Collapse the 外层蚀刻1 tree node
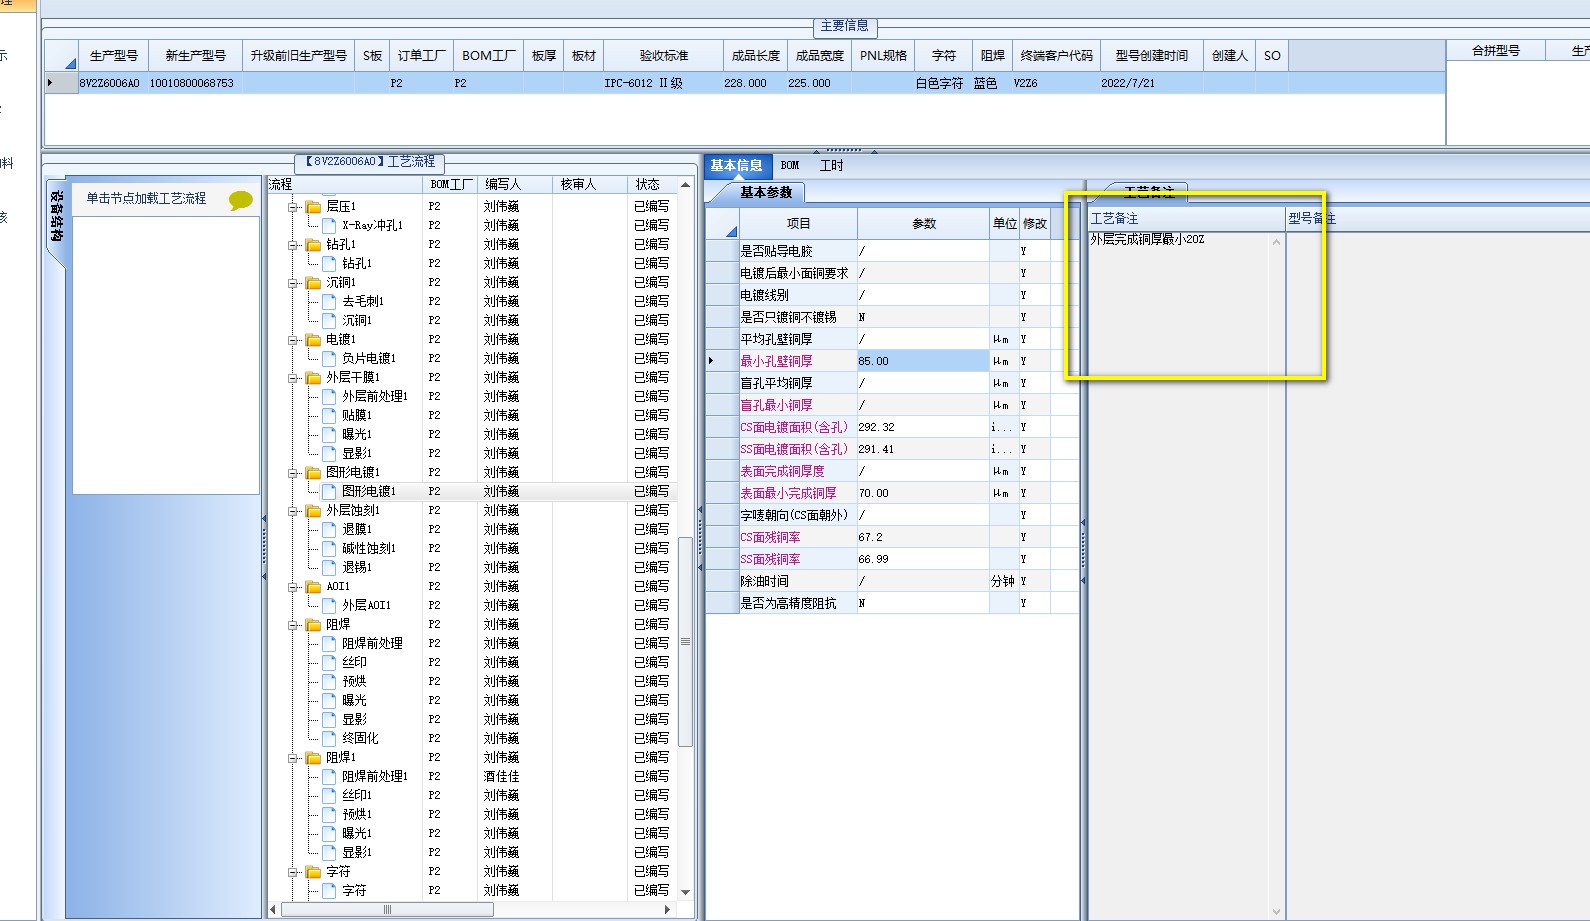 click(294, 511)
